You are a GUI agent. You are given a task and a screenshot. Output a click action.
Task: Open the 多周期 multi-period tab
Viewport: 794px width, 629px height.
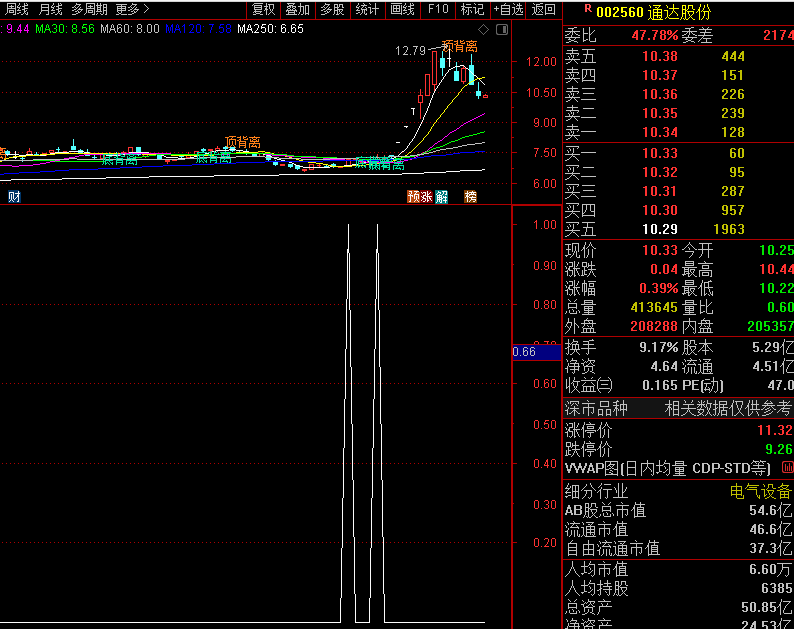tap(89, 9)
